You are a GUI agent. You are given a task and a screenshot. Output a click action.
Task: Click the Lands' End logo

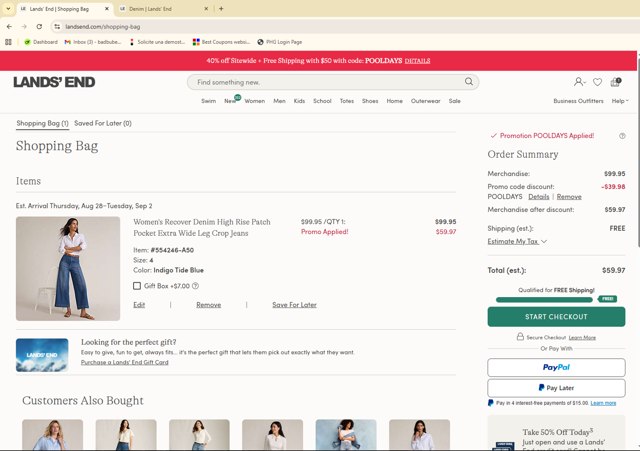(x=54, y=82)
